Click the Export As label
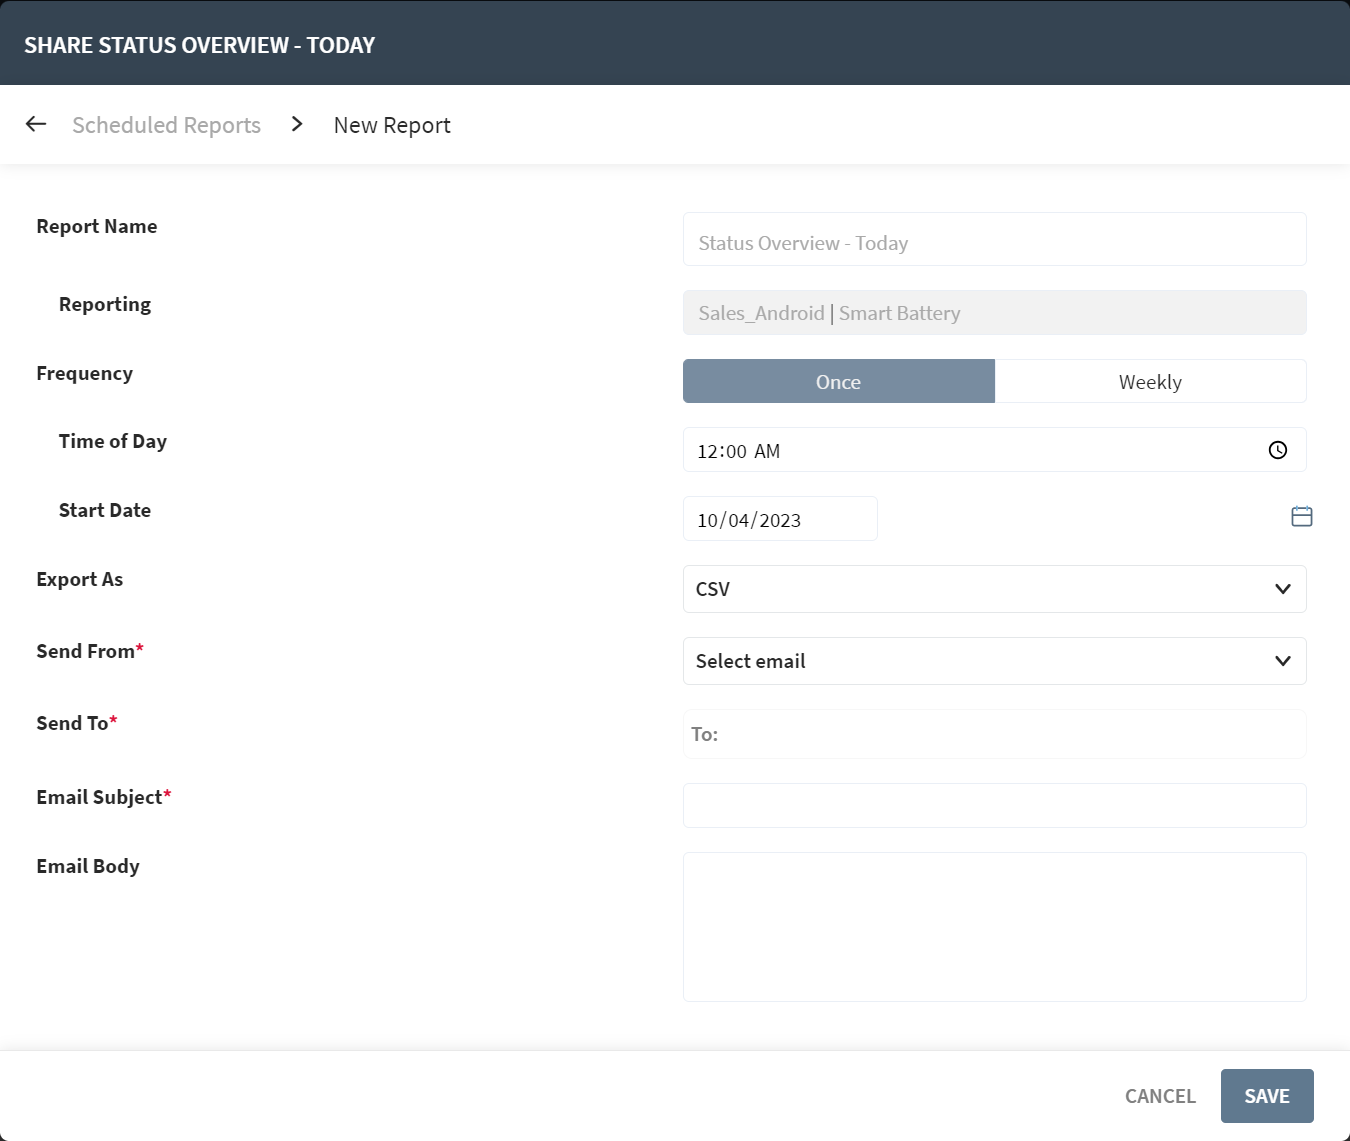This screenshot has width=1350, height=1141. (80, 579)
